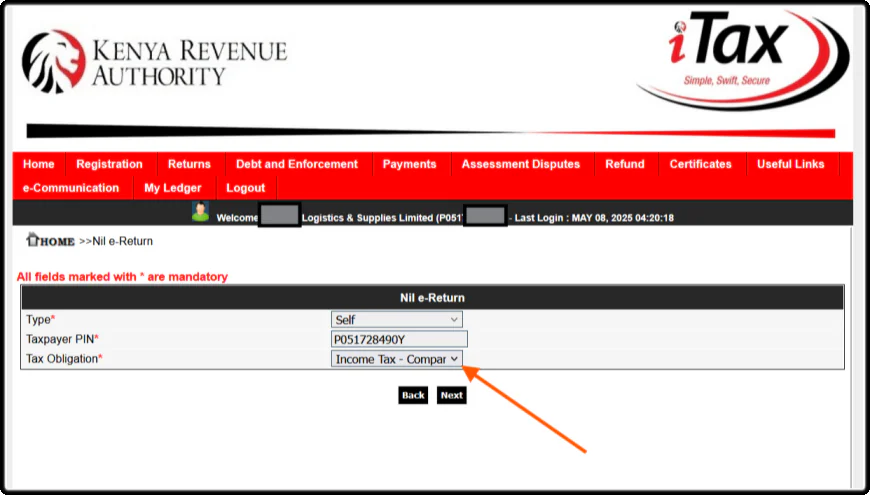
Task: Open the Refund menu
Action: [625, 164]
